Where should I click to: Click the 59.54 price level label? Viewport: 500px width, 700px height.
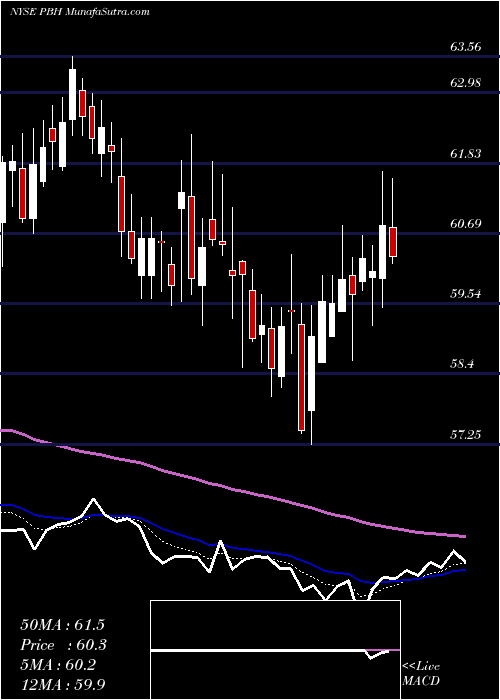466,294
